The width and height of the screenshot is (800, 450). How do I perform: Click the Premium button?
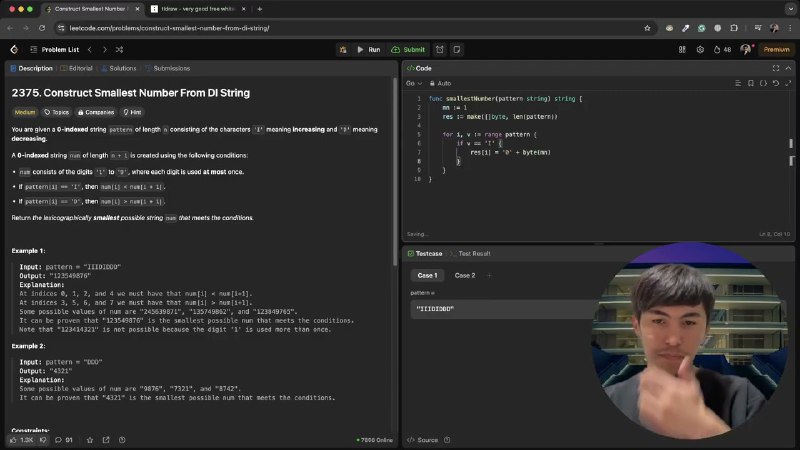tap(777, 49)
